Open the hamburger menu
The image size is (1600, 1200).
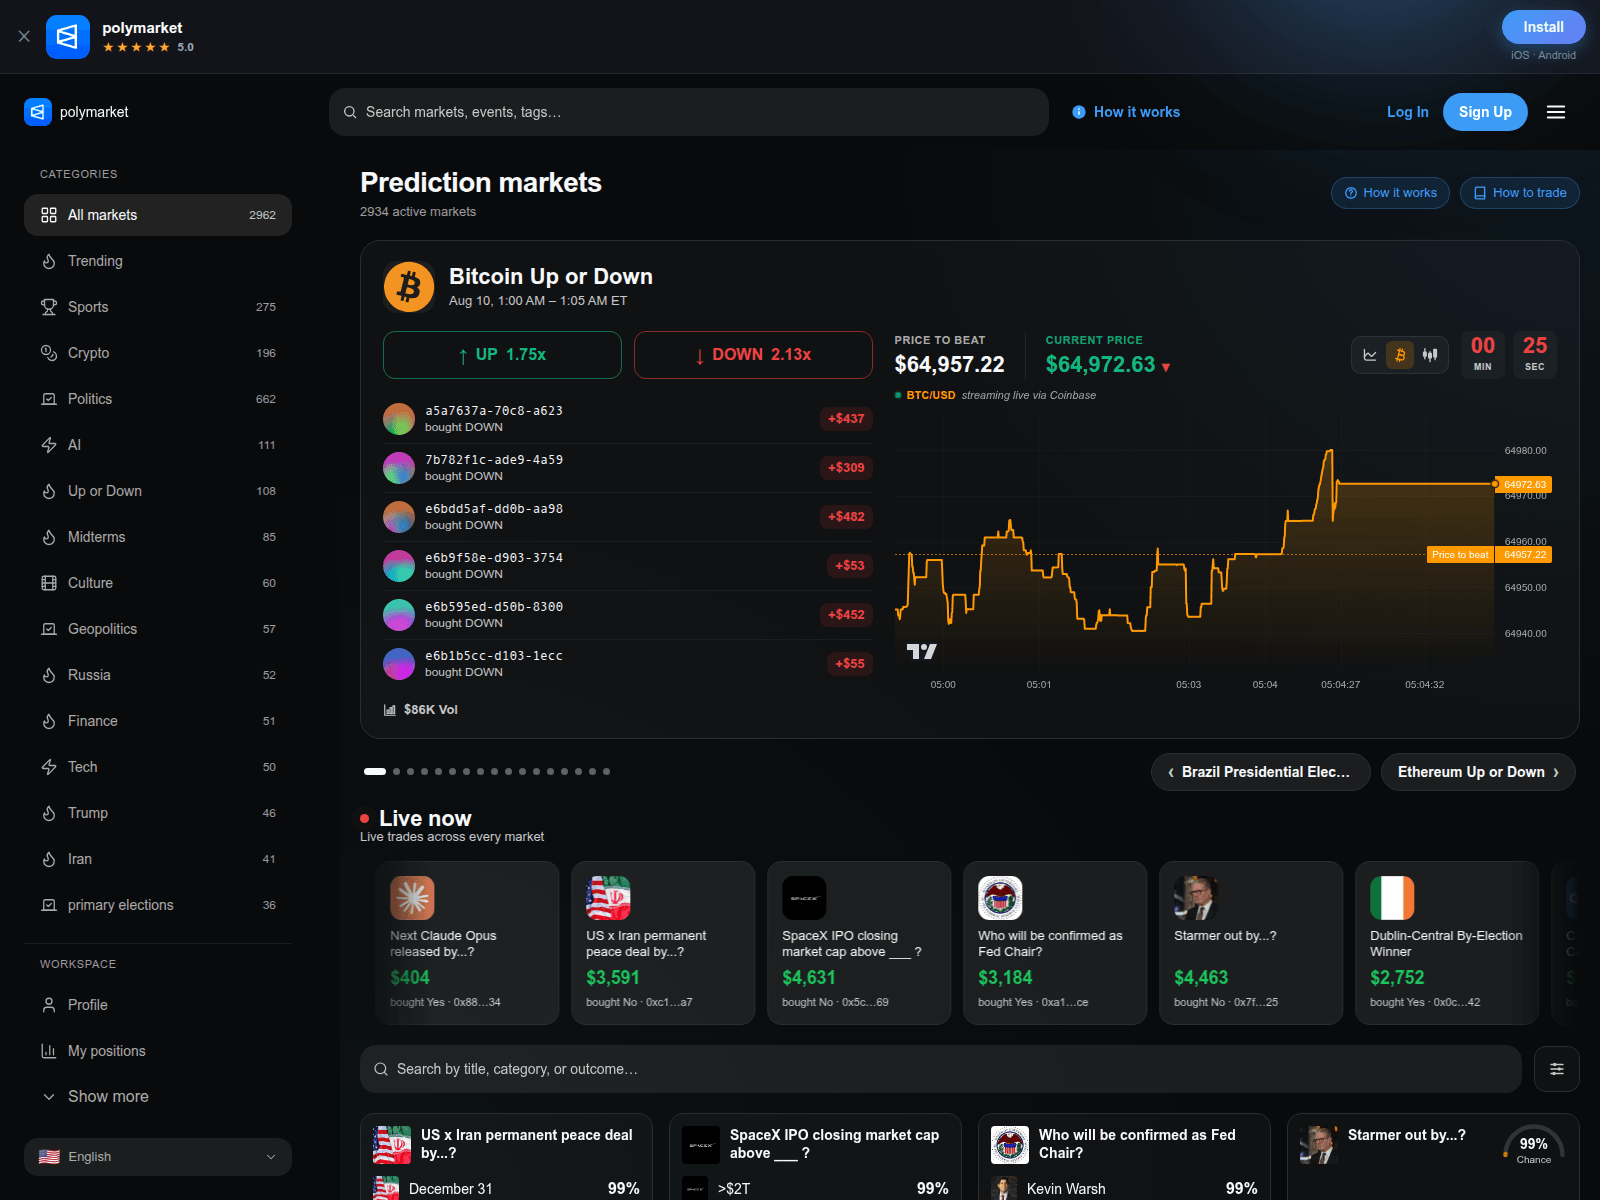pos(1556,112)
